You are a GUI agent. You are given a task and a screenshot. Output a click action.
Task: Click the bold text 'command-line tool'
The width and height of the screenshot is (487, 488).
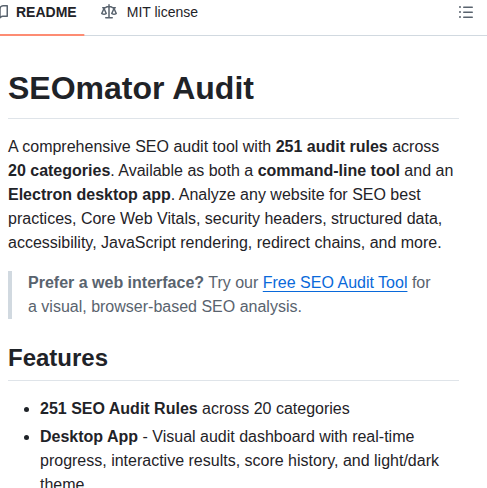click(x=329, y=171)
